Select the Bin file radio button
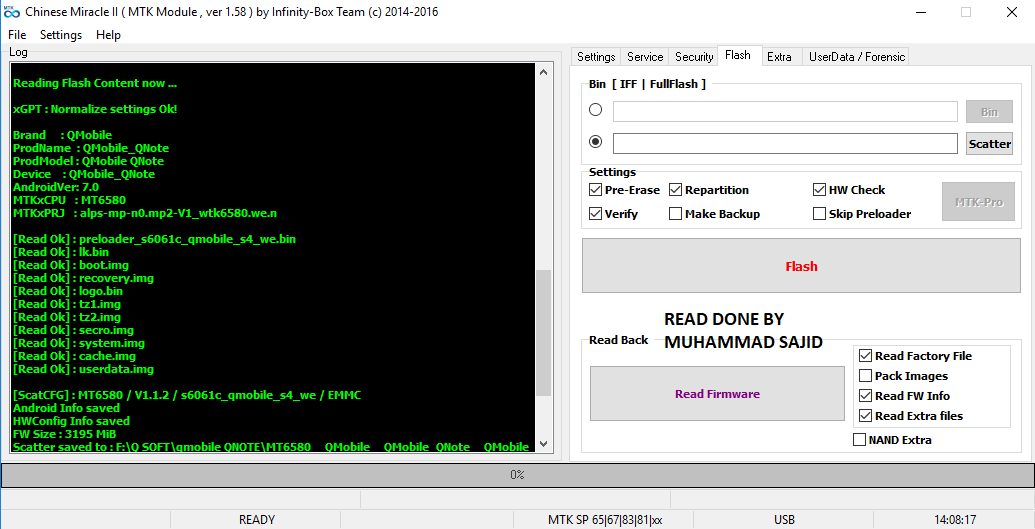This screenshot has width=1035, height=529. (x=595, y=110)
